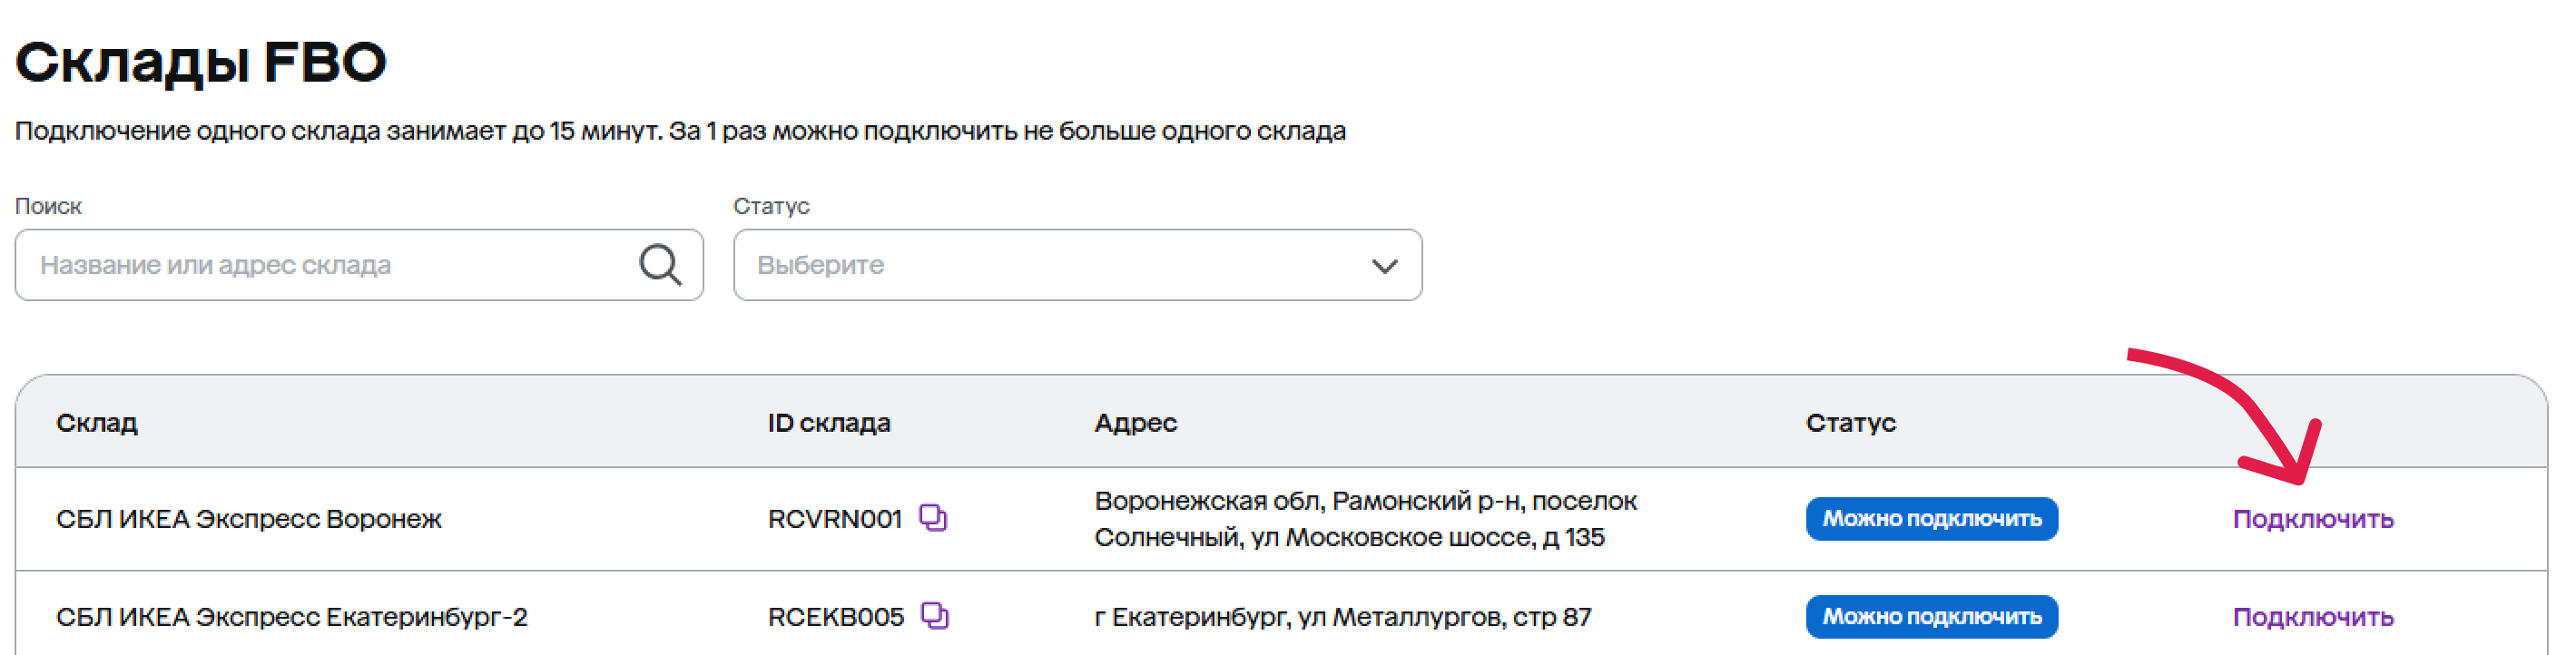
Task: Click the Склад column header
Action: pos(97,423)
